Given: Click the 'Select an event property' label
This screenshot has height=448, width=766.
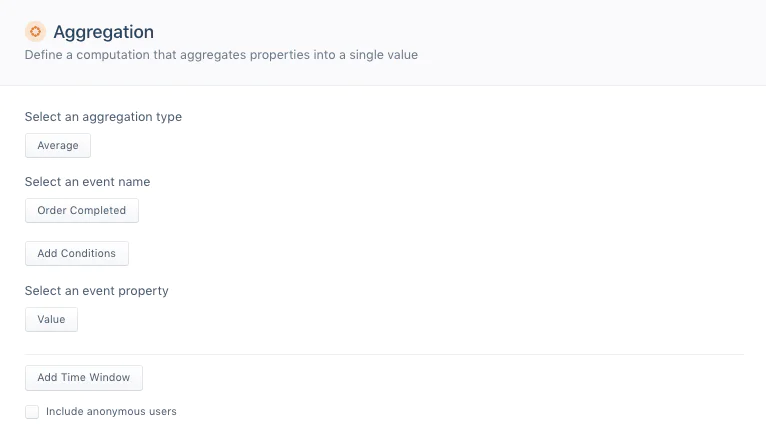Looking at the screenshot, I should pyautogui.click(x=97, y=291).
